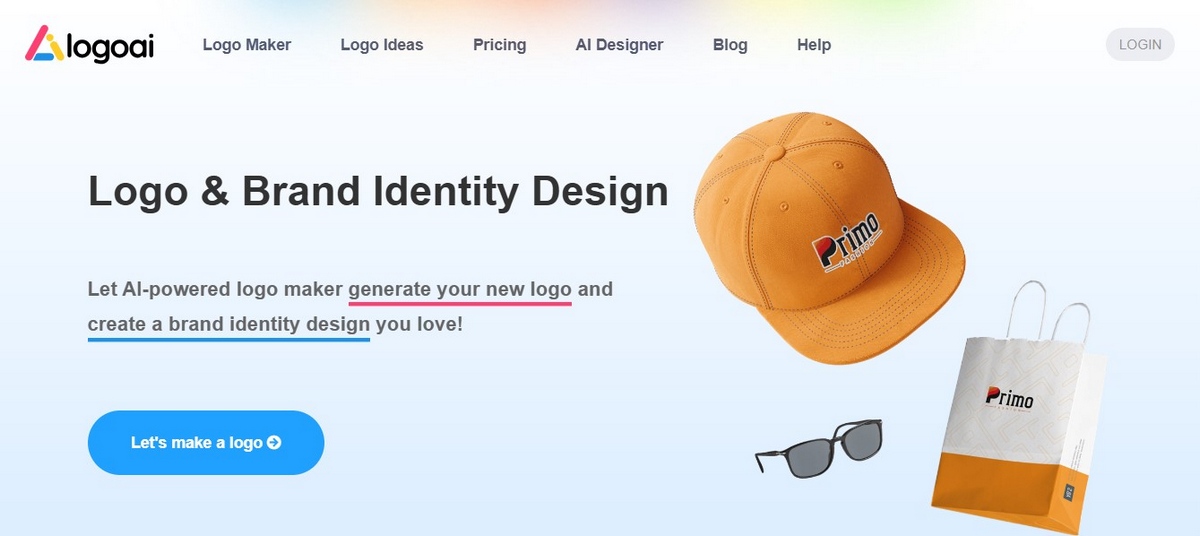Screen dimensions: 1200x536
Task: Click the Logo & Brand Identity Design heading
Action: click(x=378, y=191)
